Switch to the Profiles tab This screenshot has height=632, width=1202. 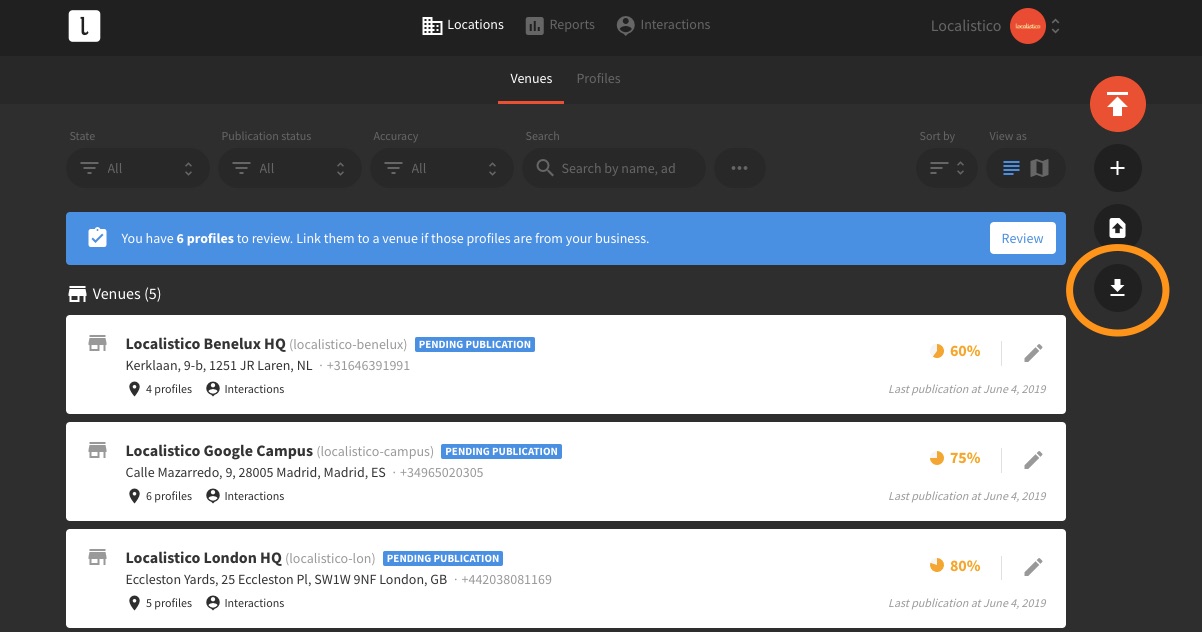pyautogui.click(x=599, y=78)
